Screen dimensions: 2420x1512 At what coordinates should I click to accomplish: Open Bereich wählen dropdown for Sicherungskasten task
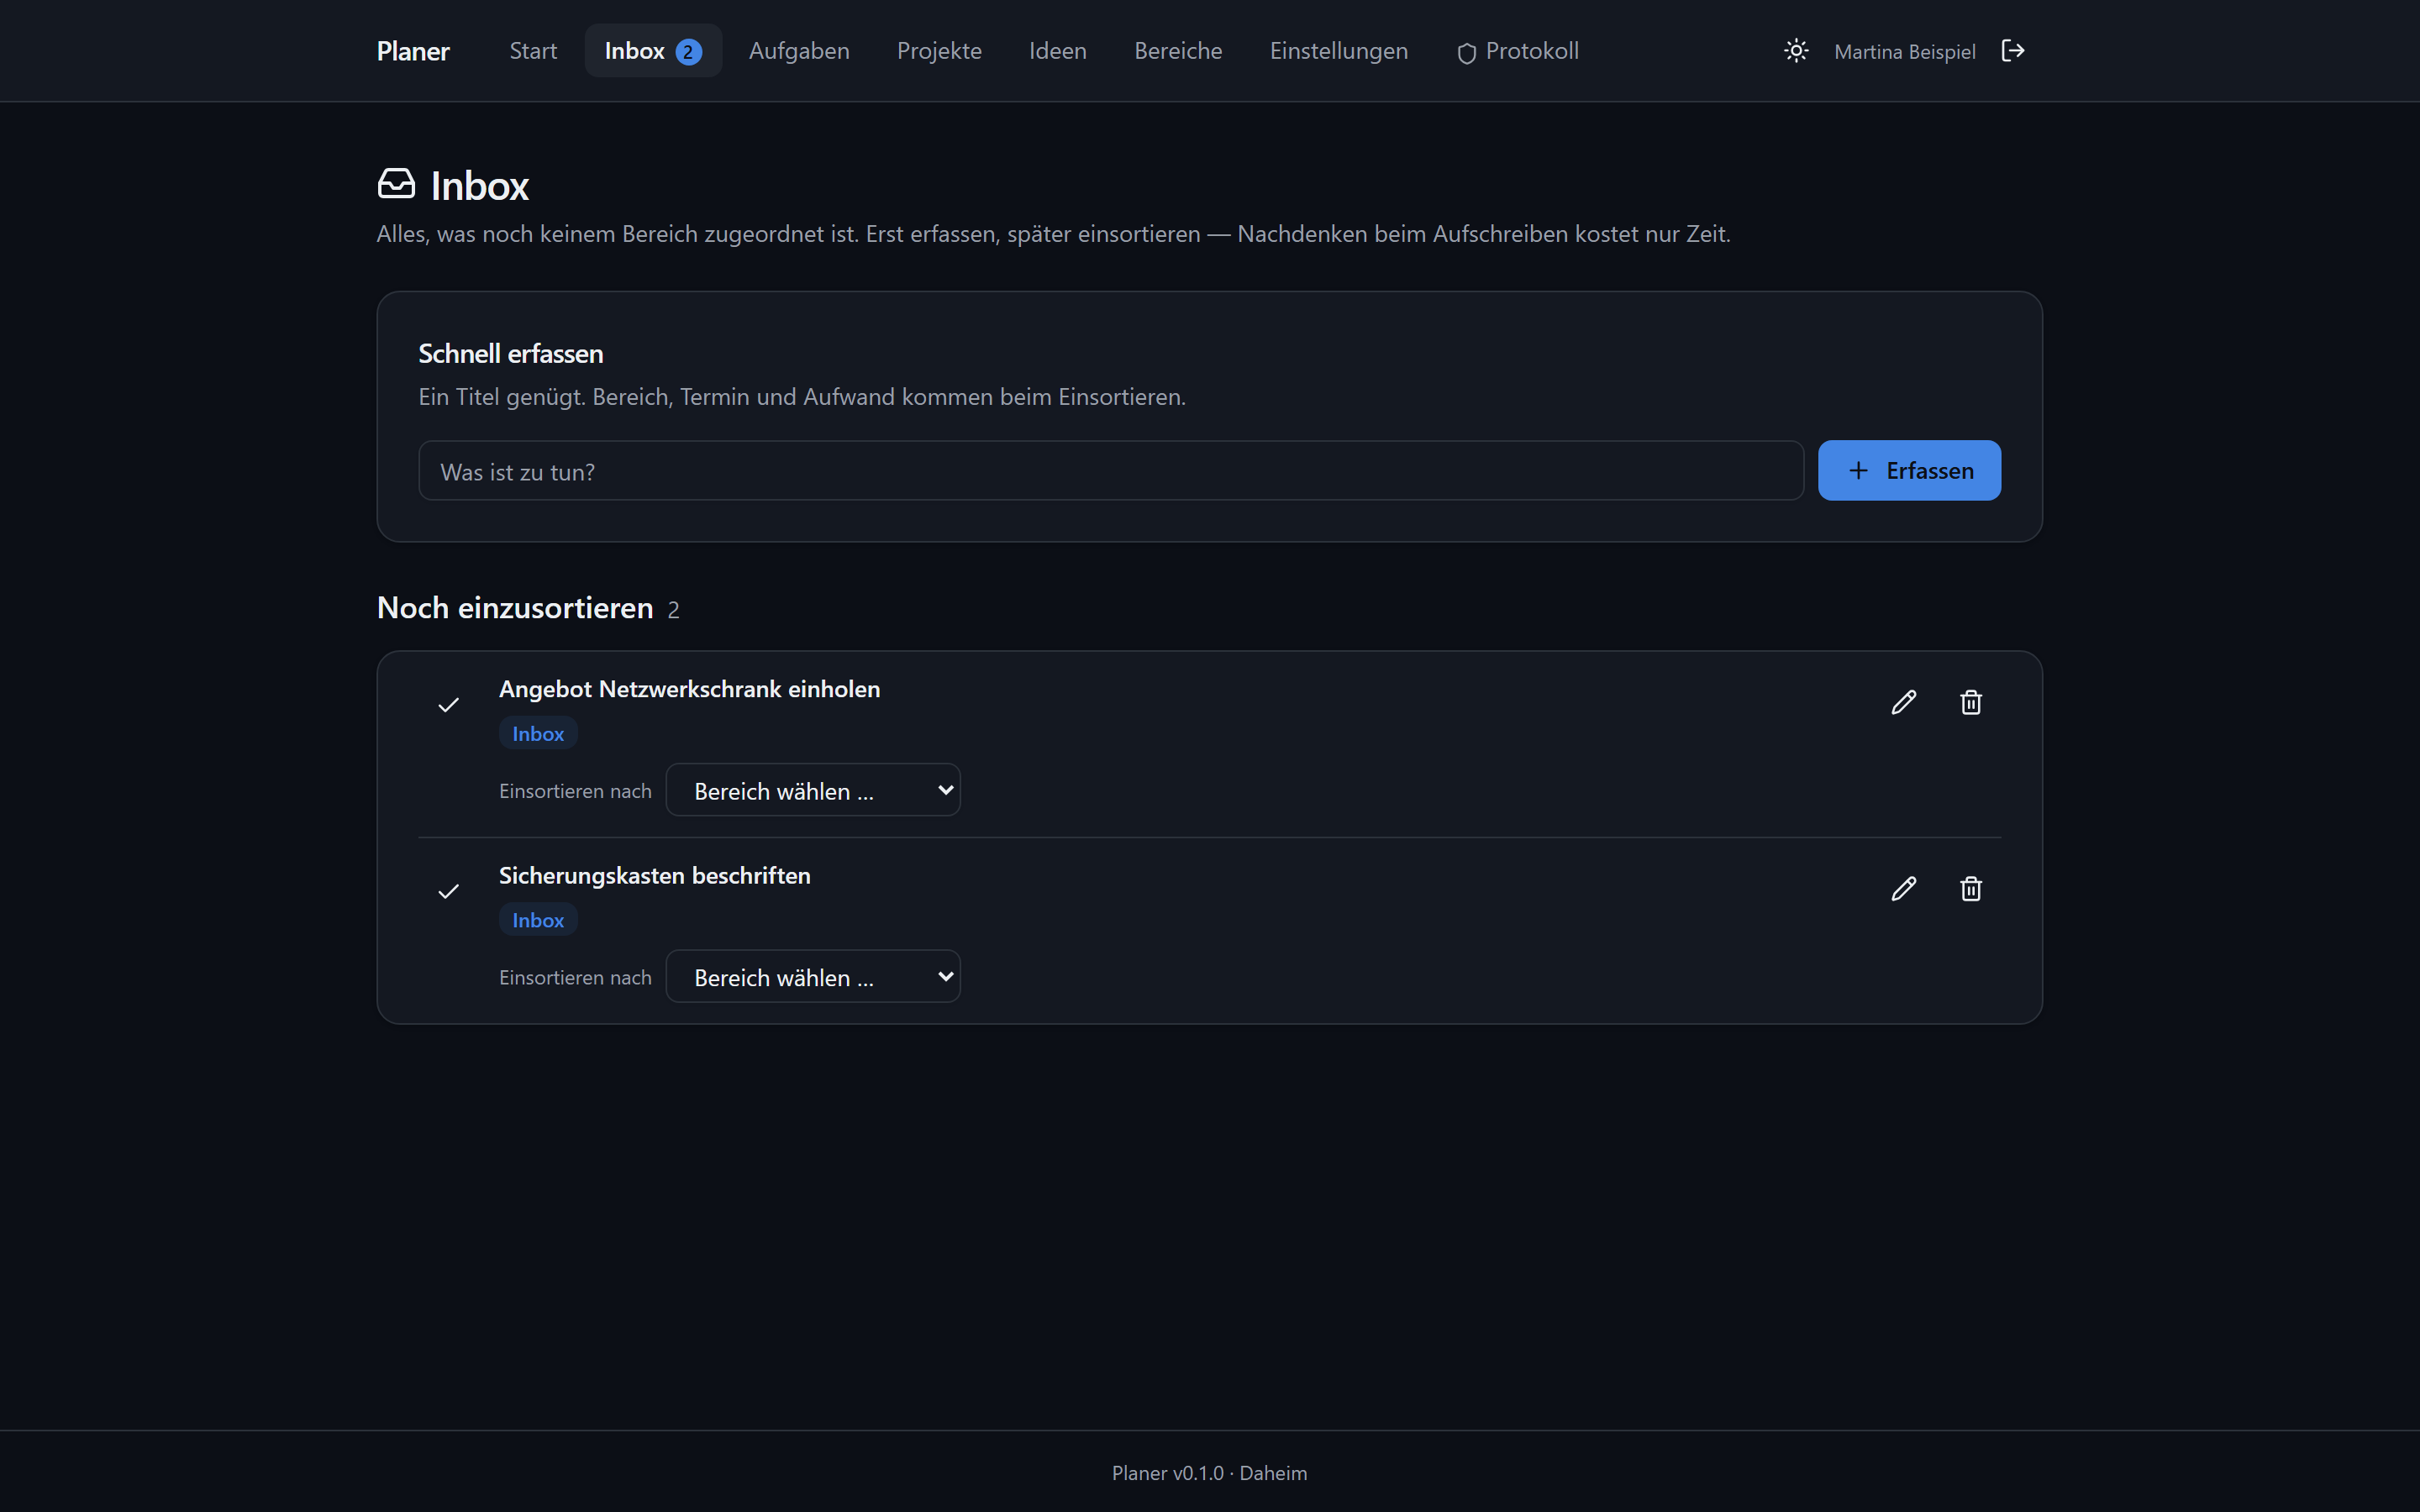coord(813,976)
